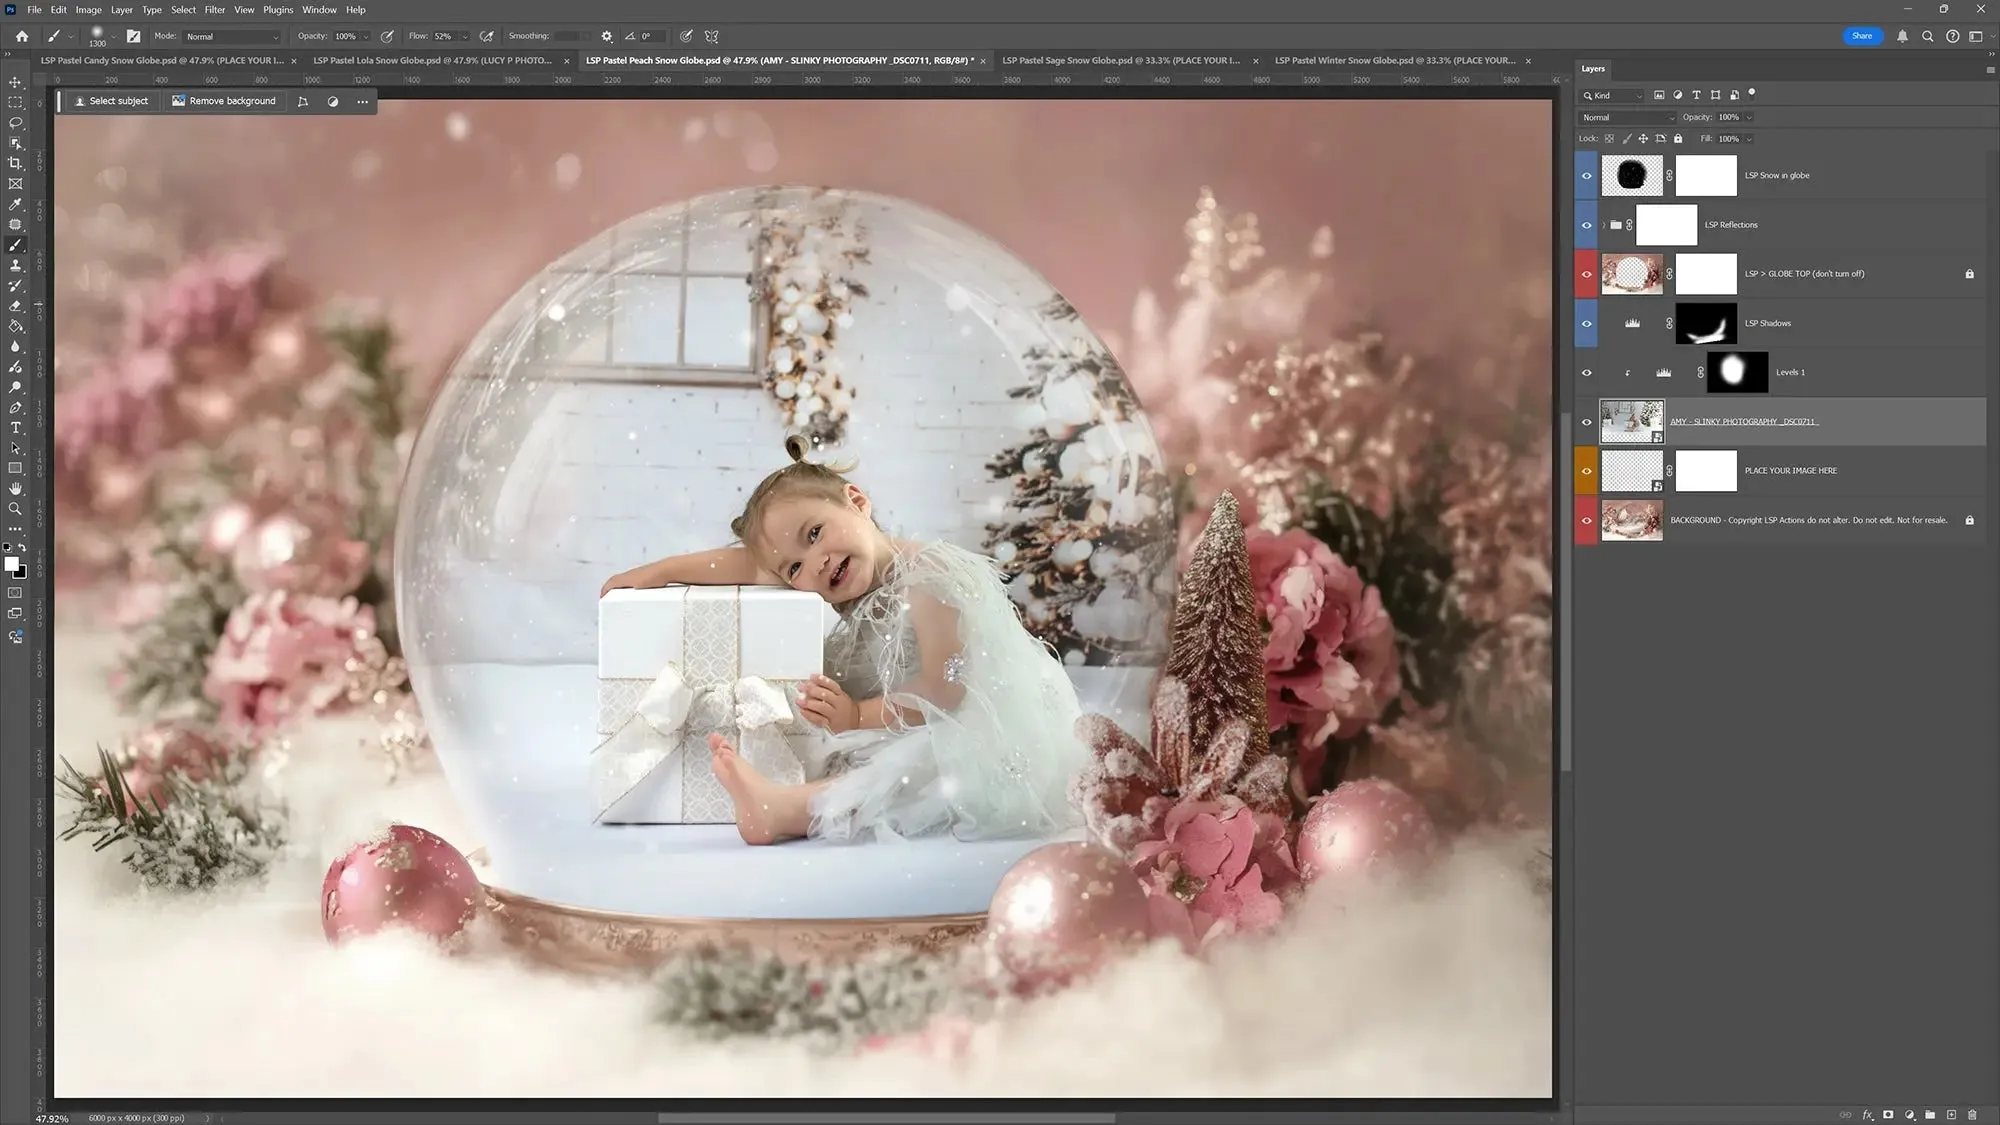Swap foreground and background colors
The image size is (2000, 1125).
click(x=23, y=548)
